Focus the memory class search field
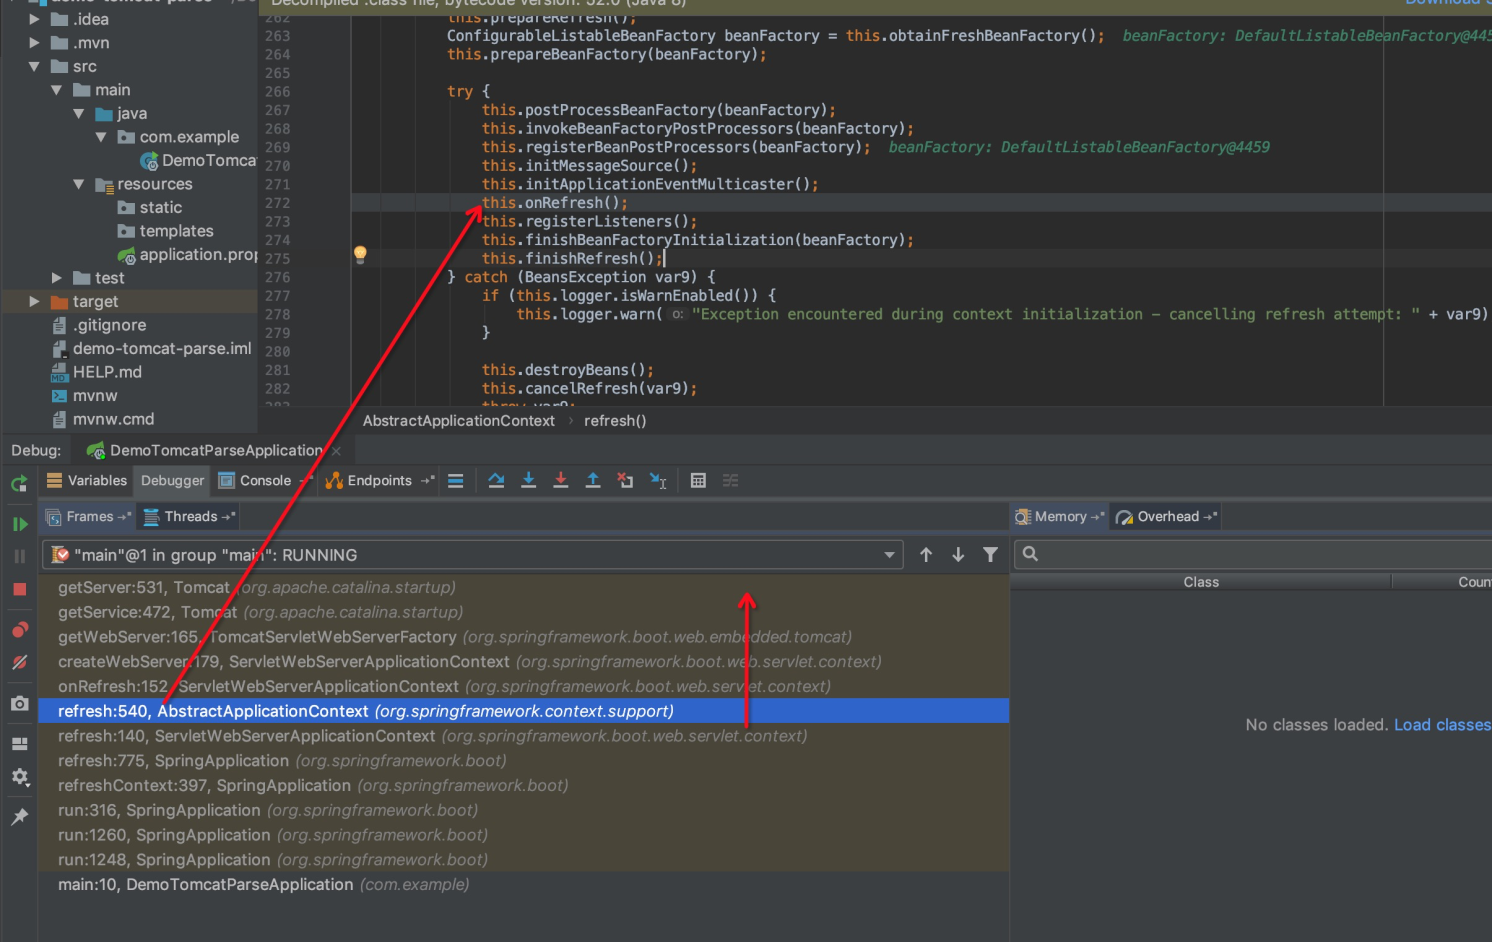 [1253, 554]
